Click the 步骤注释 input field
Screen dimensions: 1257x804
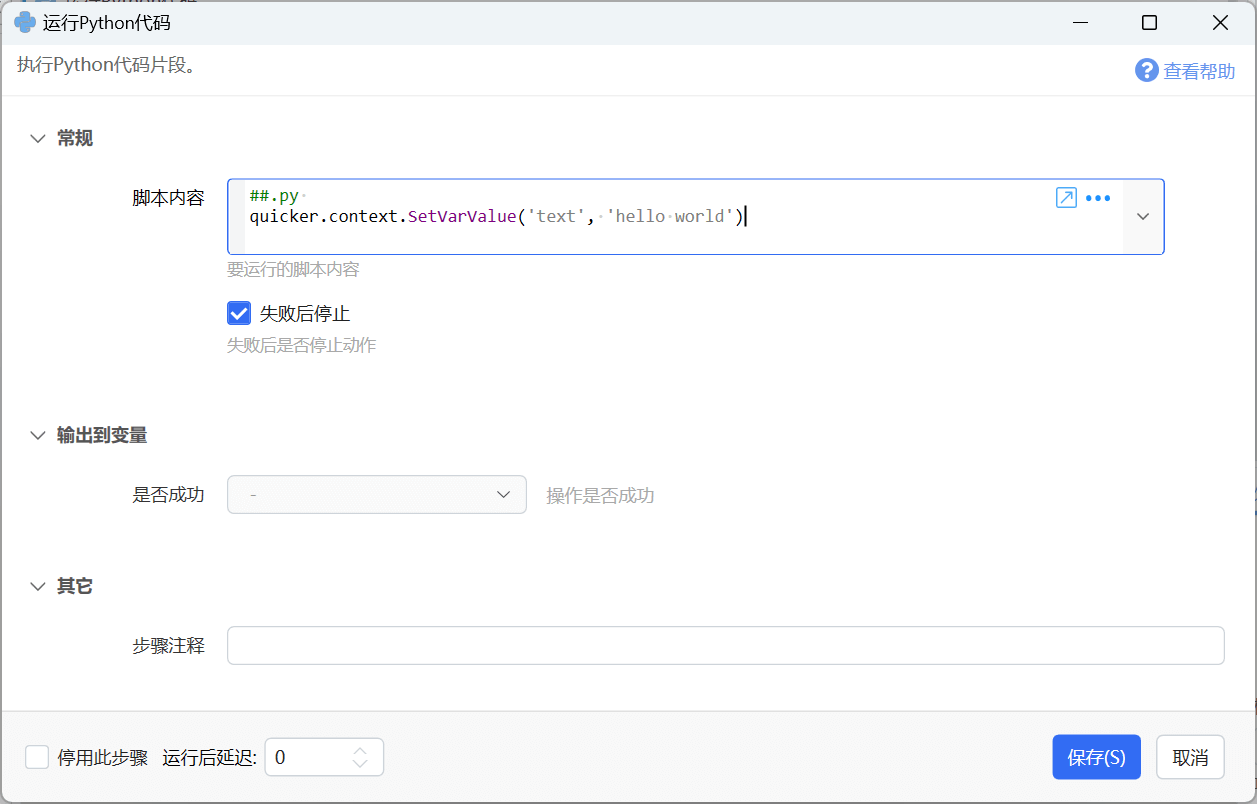coord(725,646)
